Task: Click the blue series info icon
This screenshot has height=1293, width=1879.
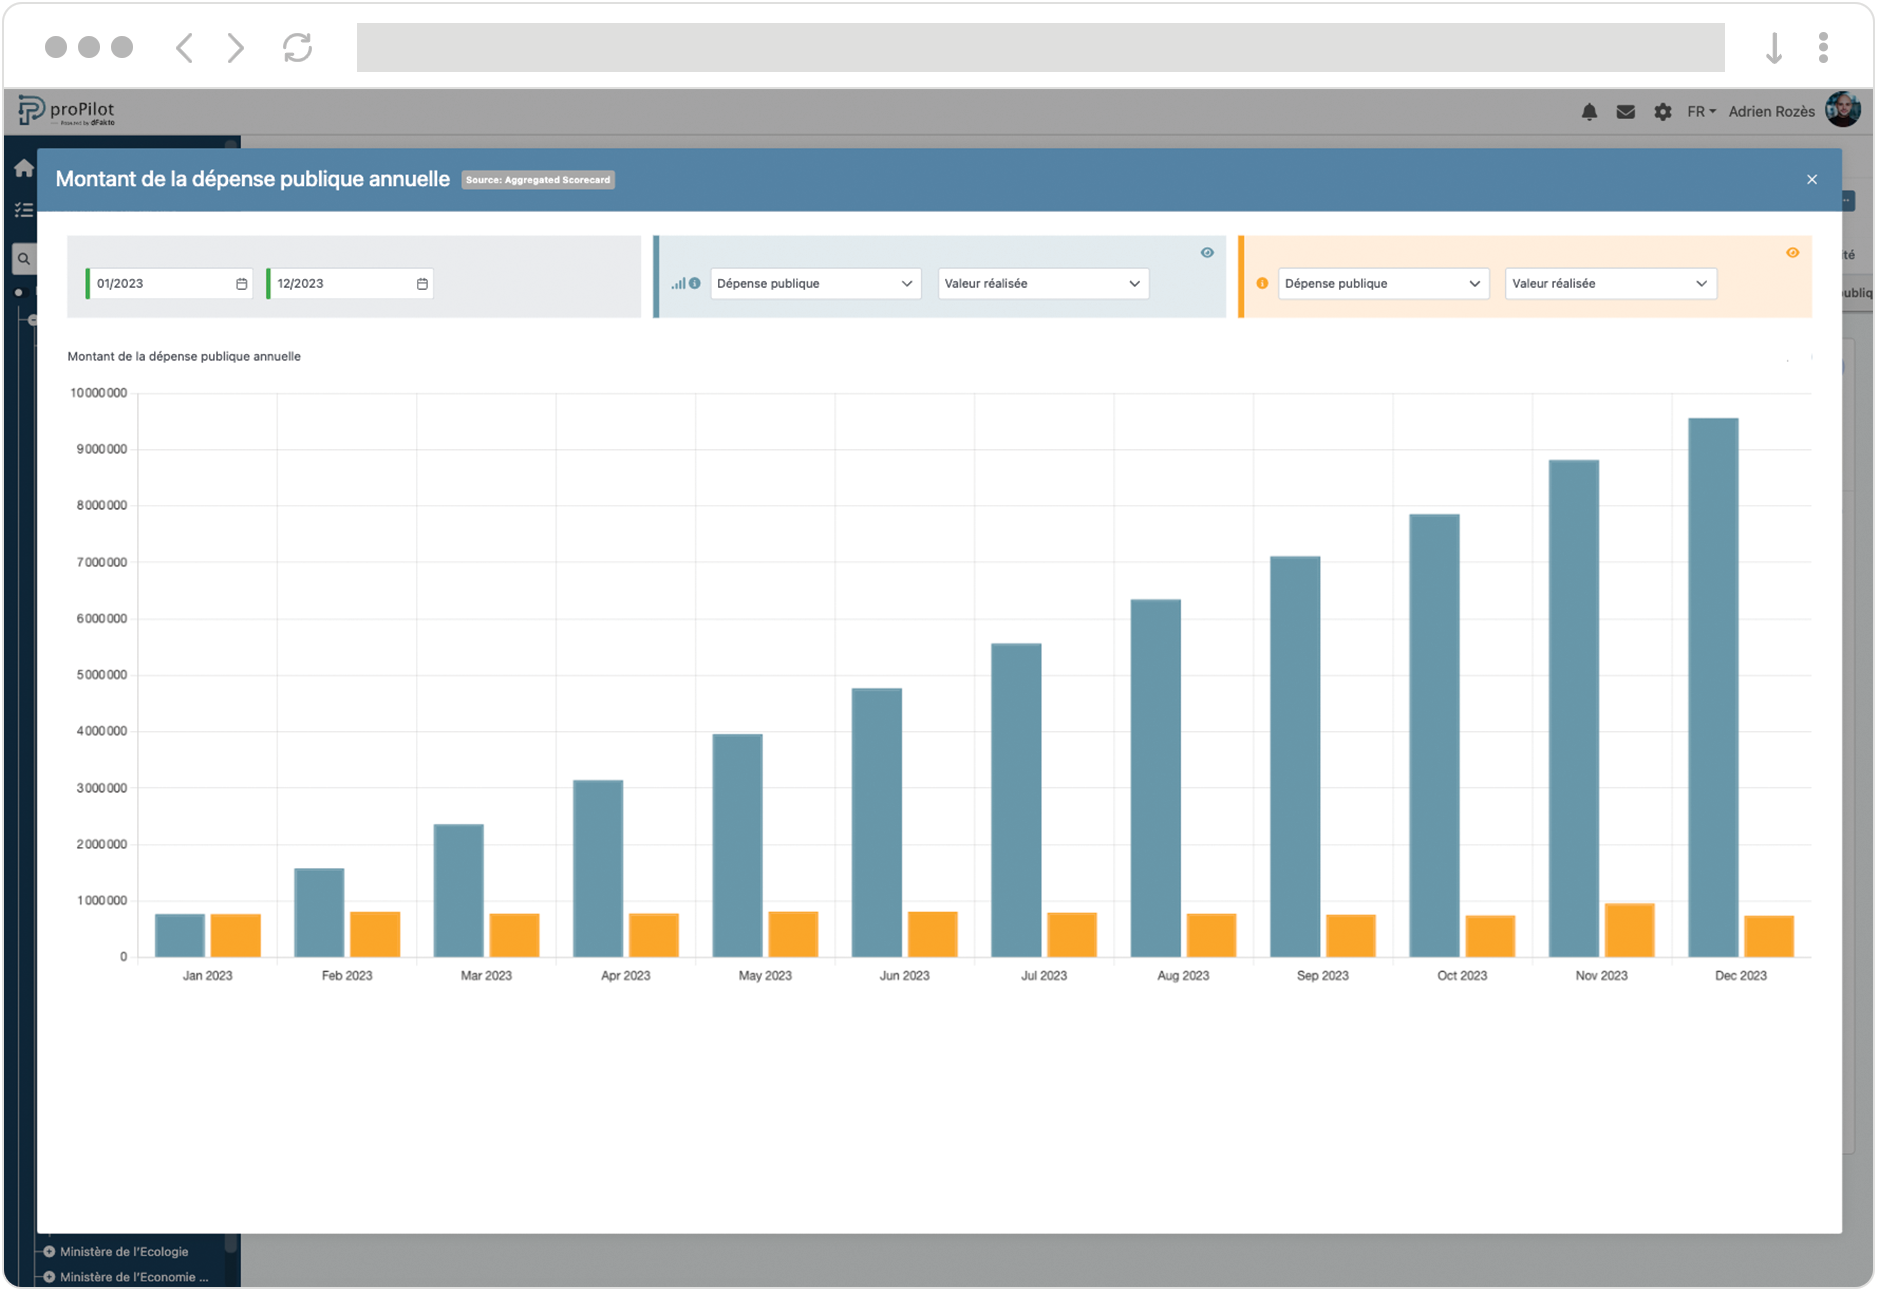Action: point(695,283)
